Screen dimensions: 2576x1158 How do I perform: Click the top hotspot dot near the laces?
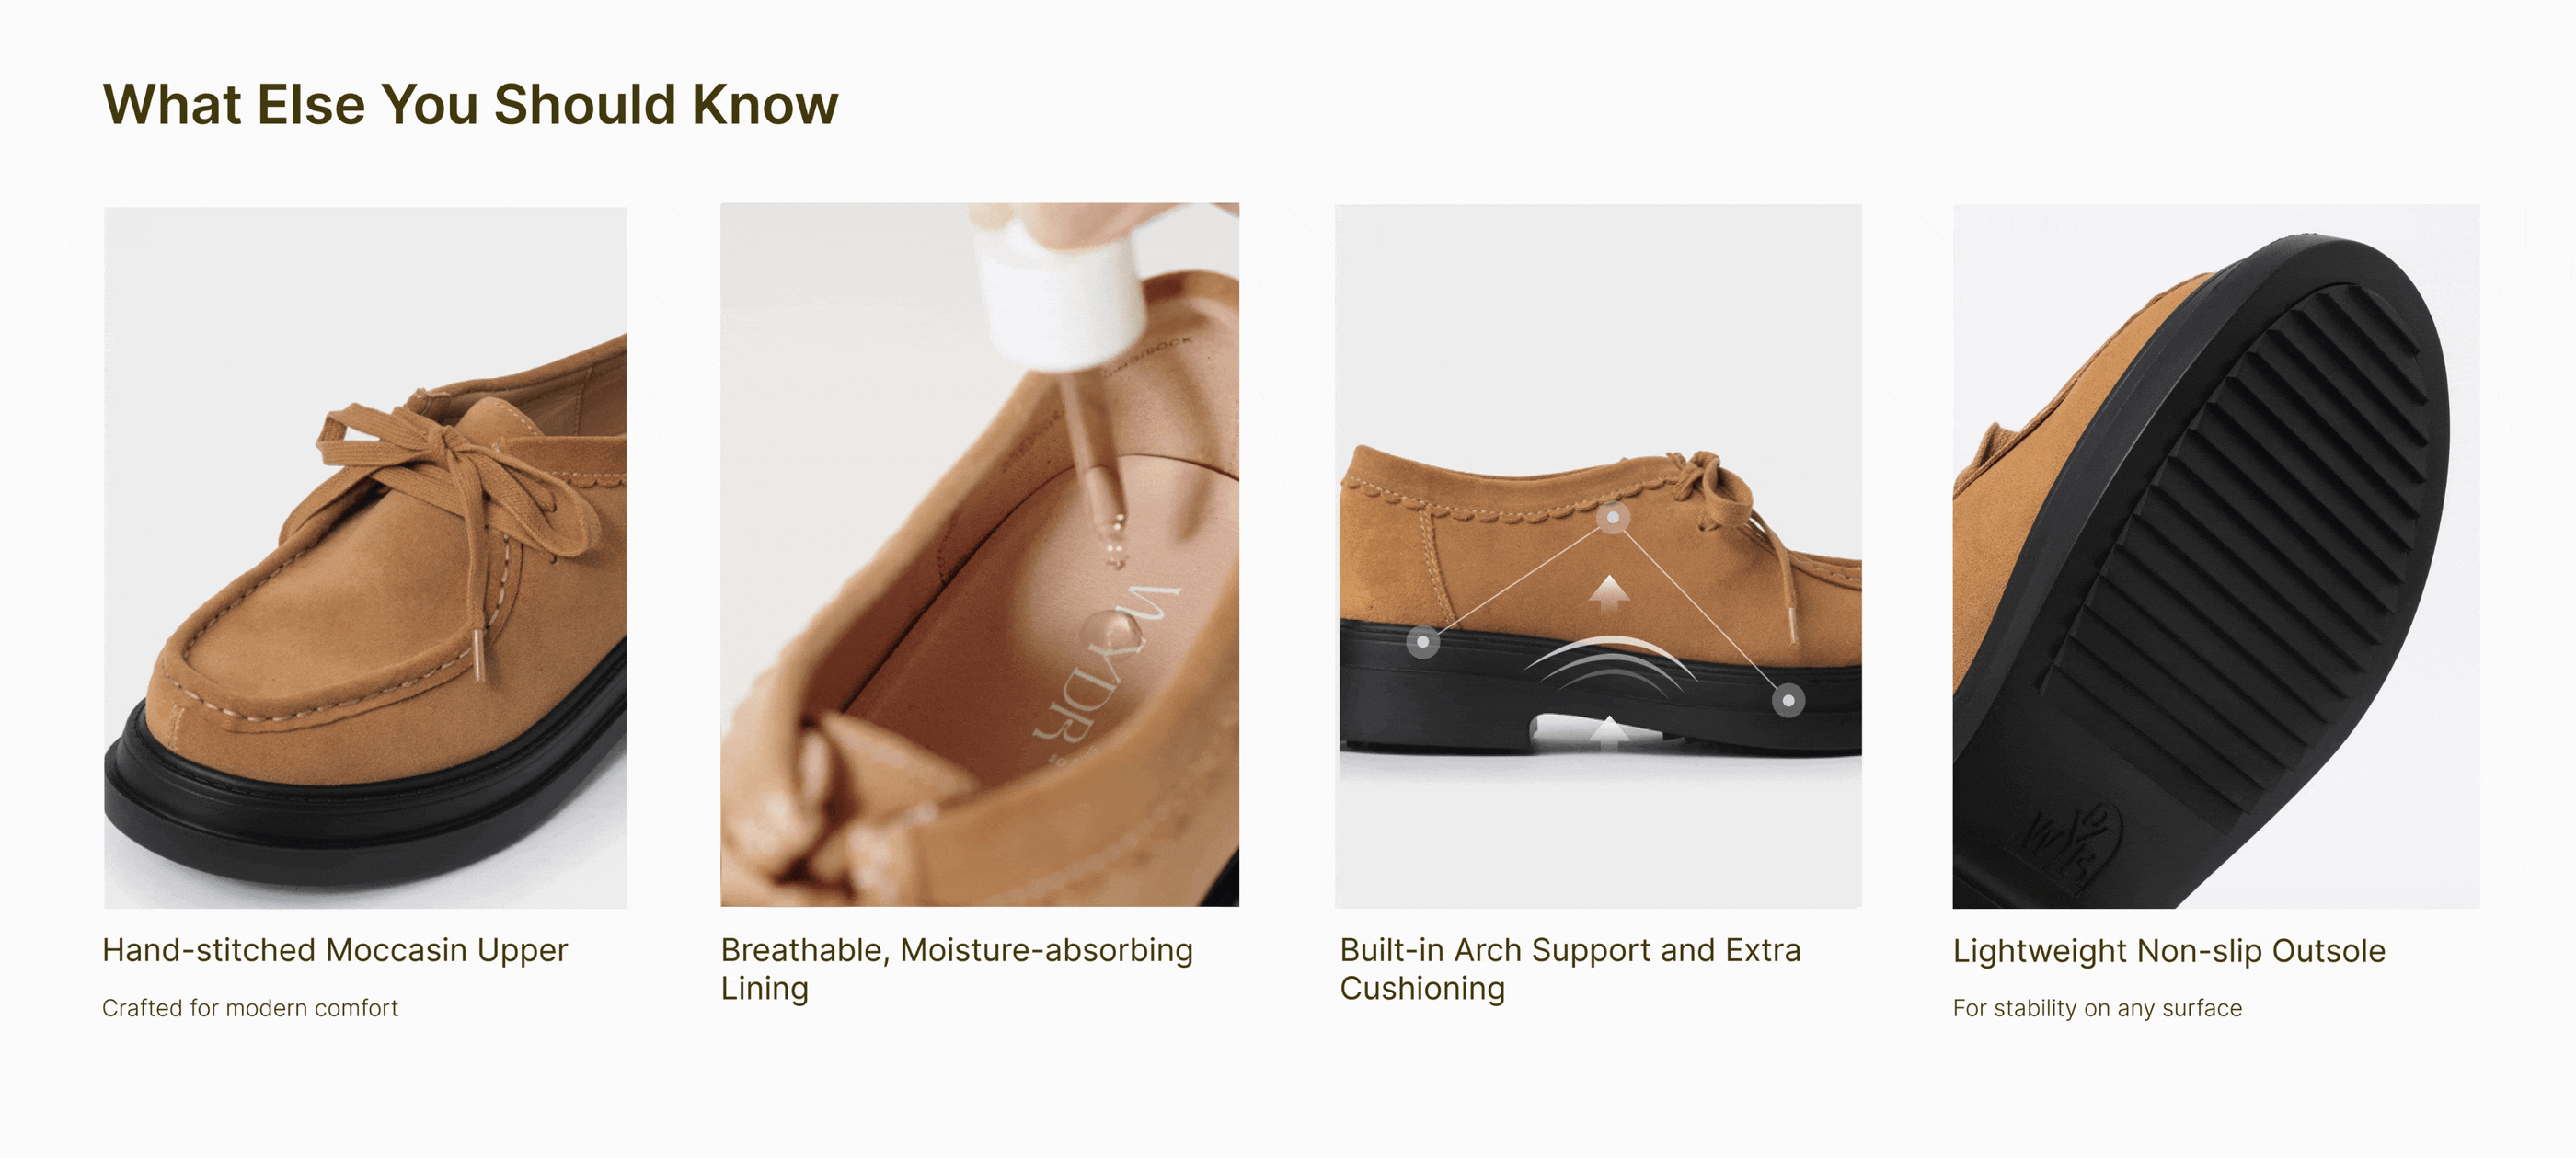point(1612,518)
